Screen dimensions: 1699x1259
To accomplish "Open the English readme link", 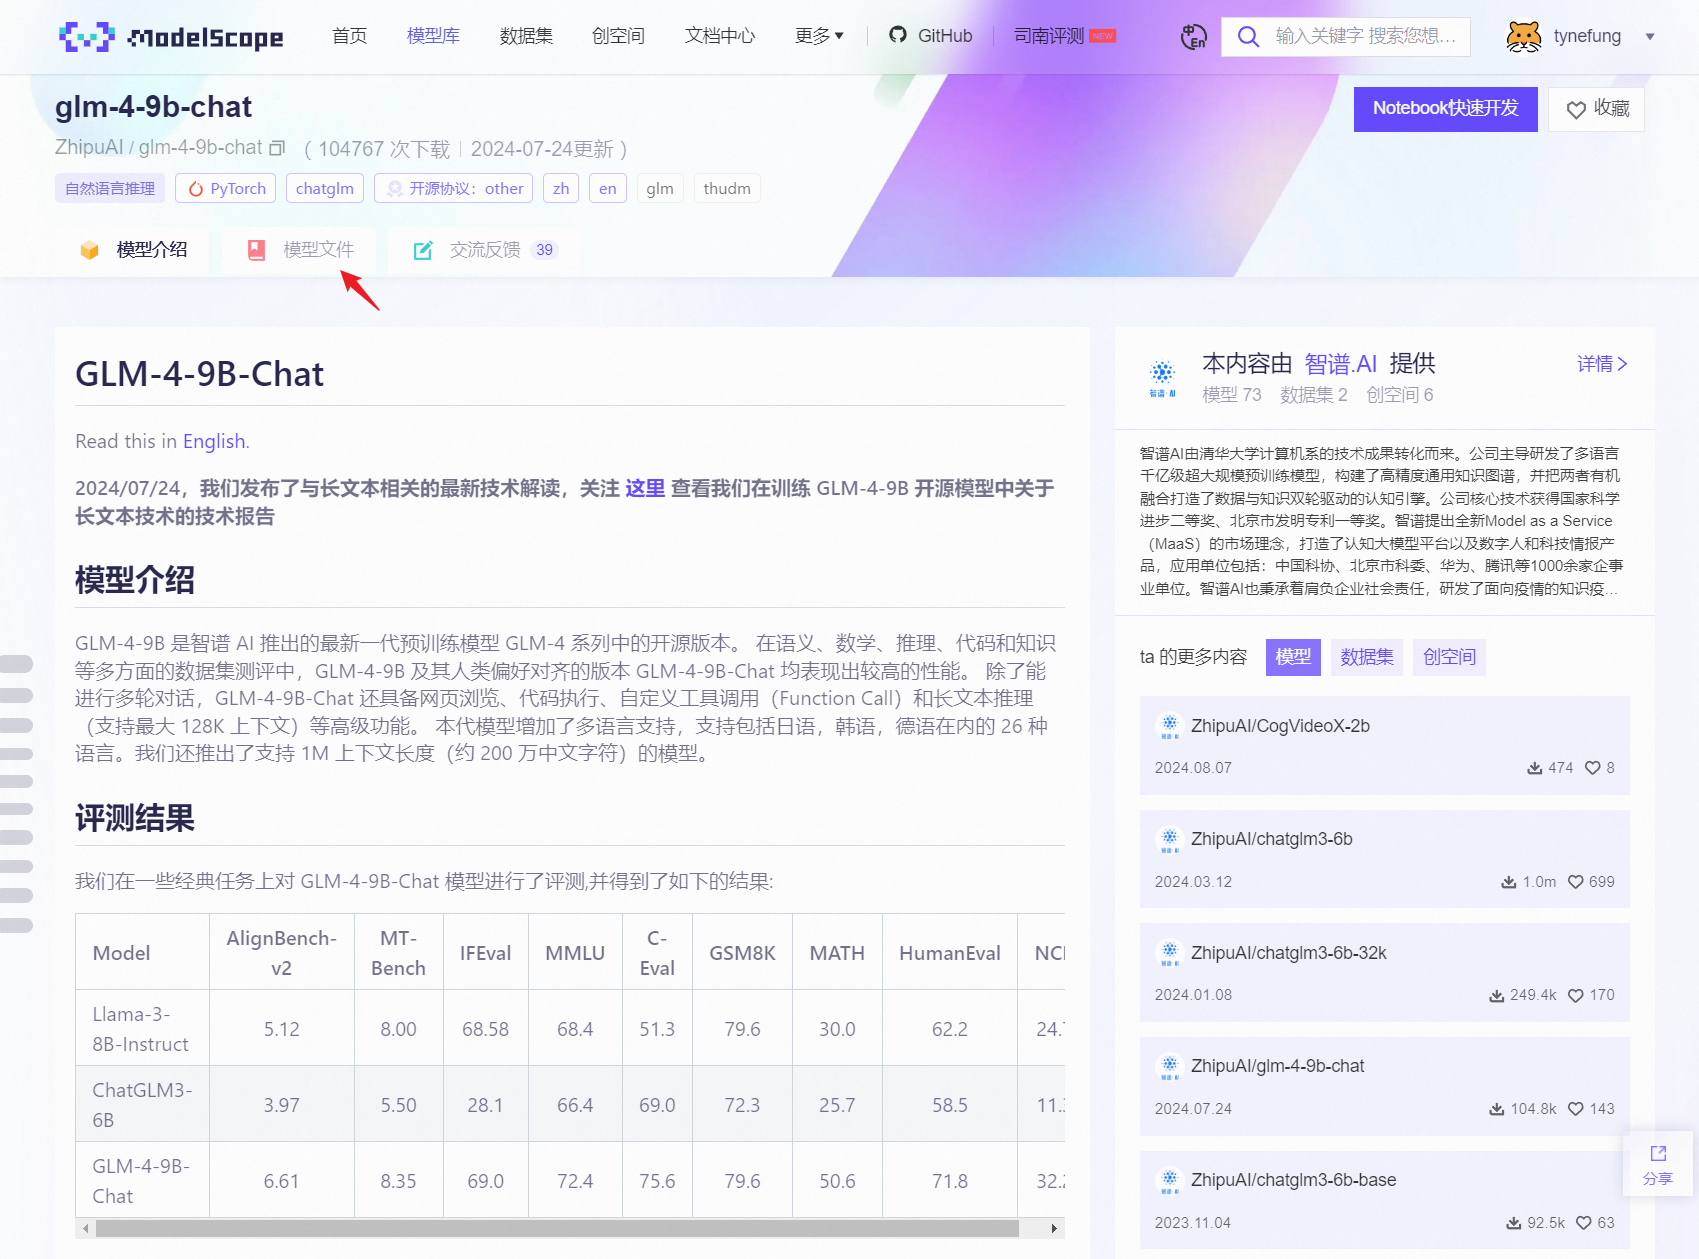I will (213, 441).
